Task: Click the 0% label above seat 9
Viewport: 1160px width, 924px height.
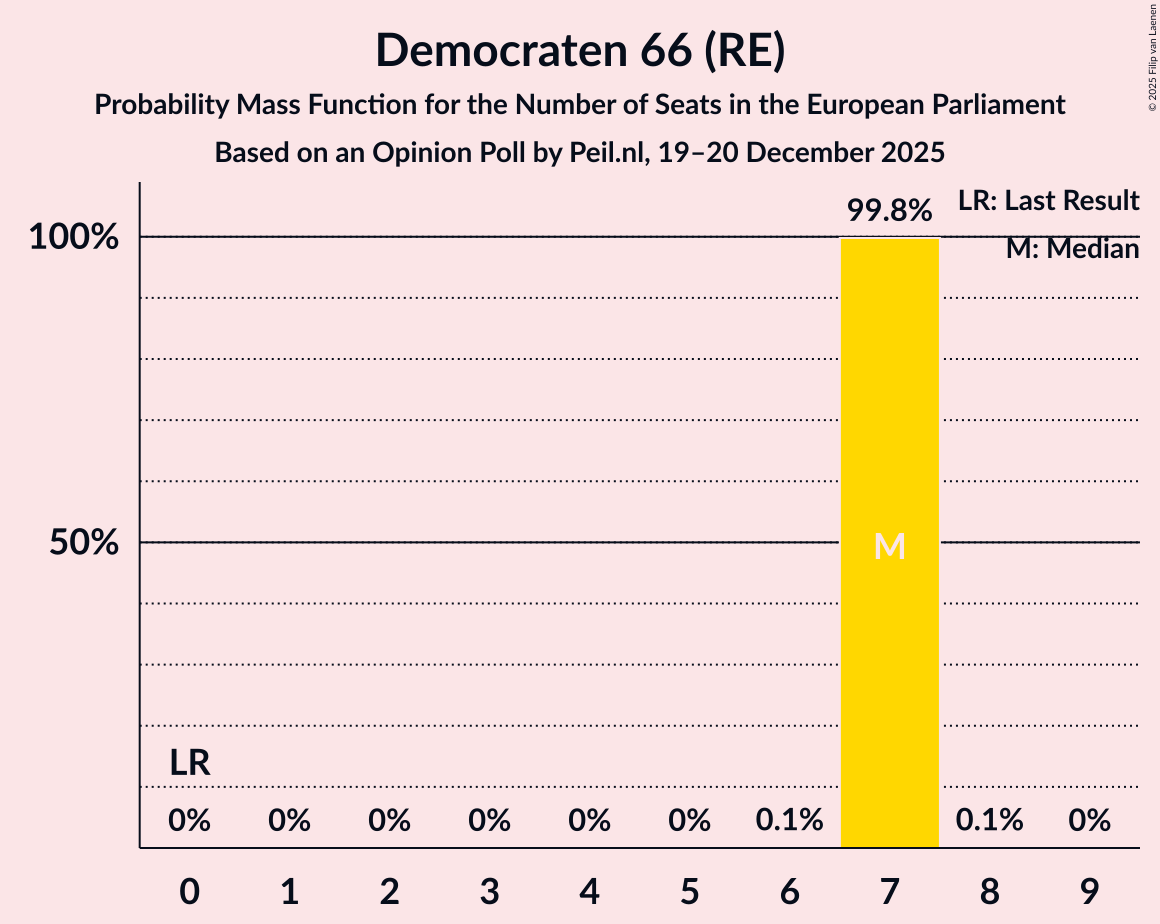Action: click(x=1089, y=821)
